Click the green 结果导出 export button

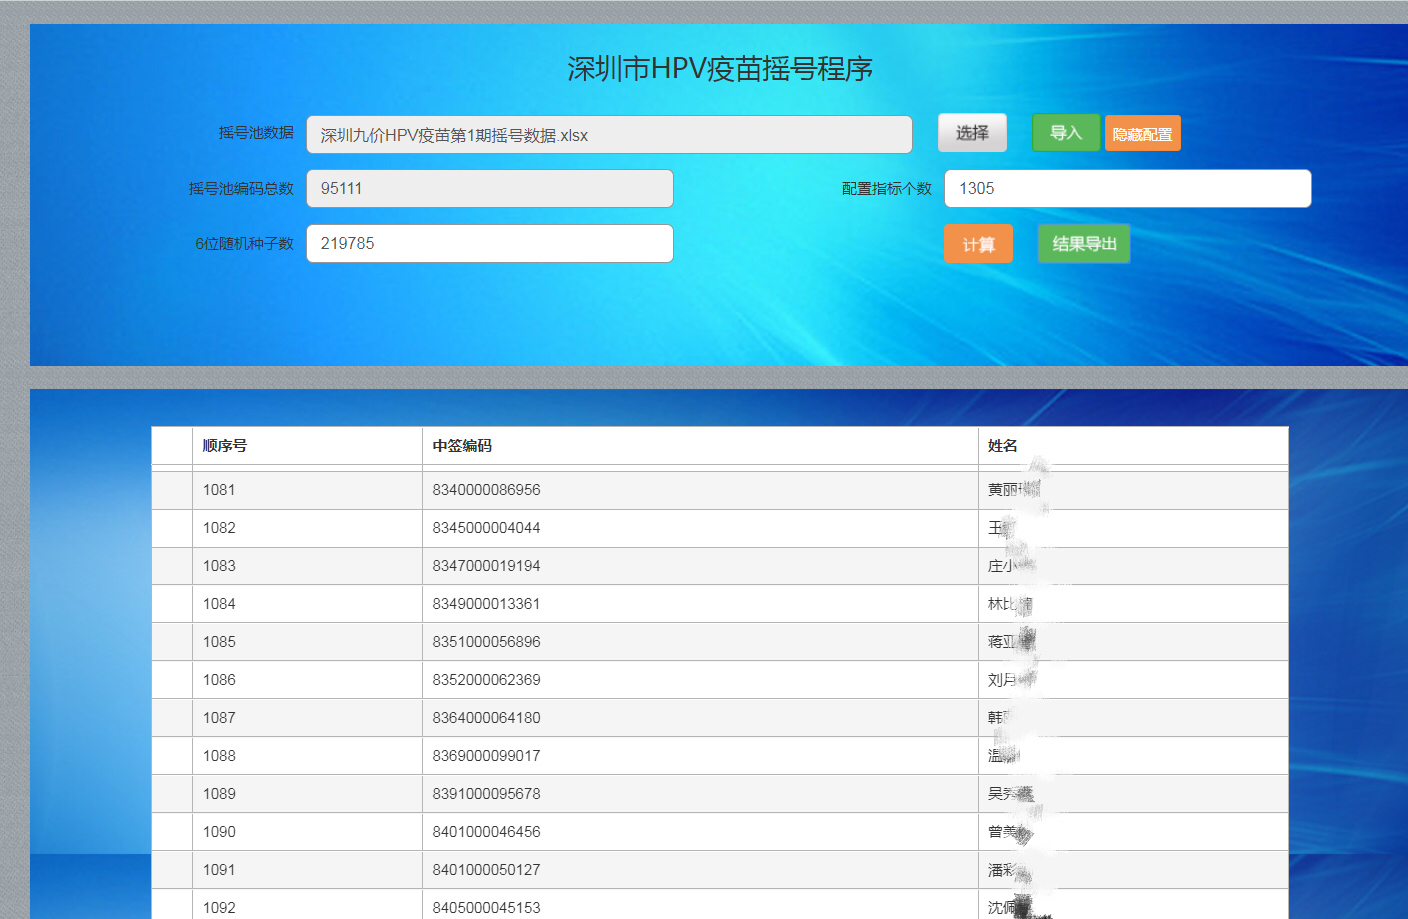[x=1084, y=244]
